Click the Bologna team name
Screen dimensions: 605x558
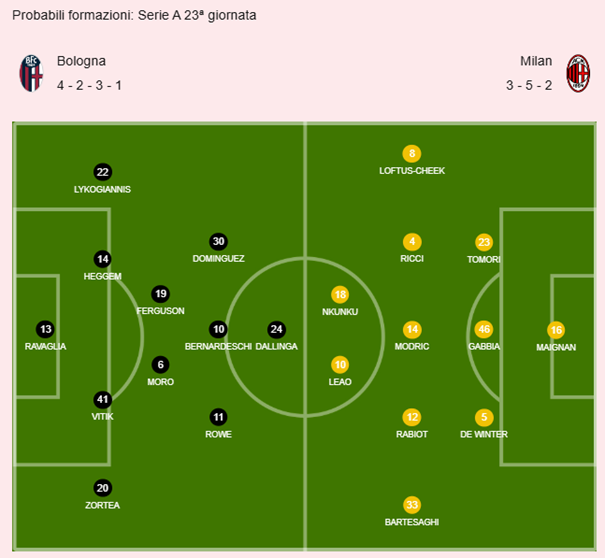pos(81,61)
